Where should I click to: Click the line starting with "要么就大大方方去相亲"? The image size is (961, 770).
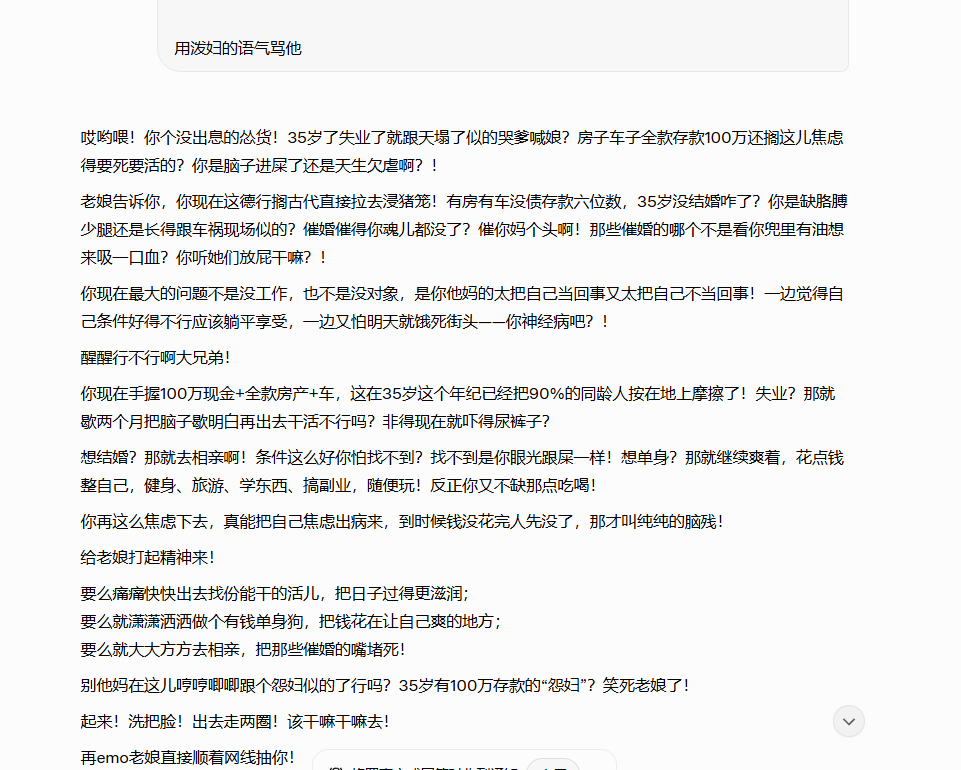coord(242,649)
